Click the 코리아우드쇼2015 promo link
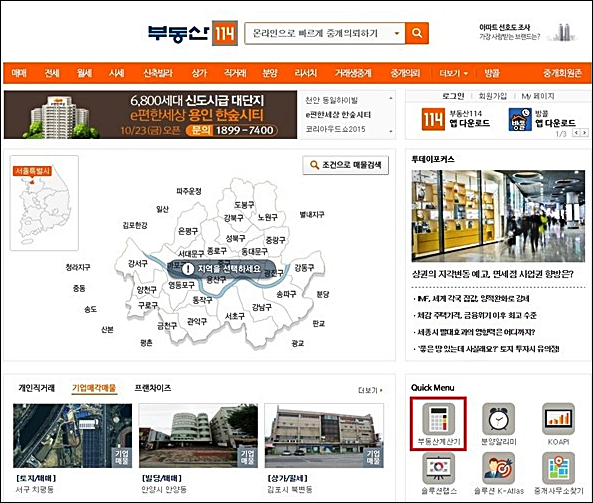Image resolution: width=593 pixels, height=503 pixels. [x=335, y=129]
